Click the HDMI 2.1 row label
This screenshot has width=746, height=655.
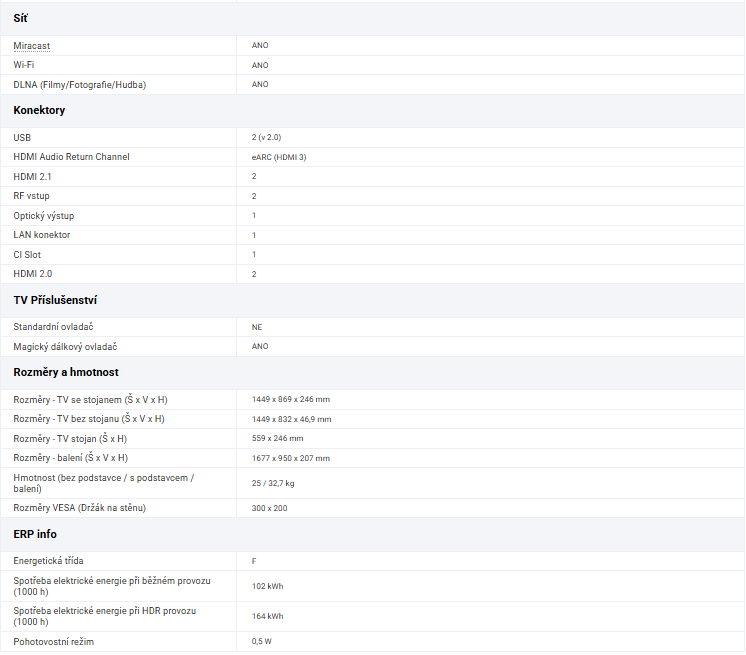tap(32, 176)
